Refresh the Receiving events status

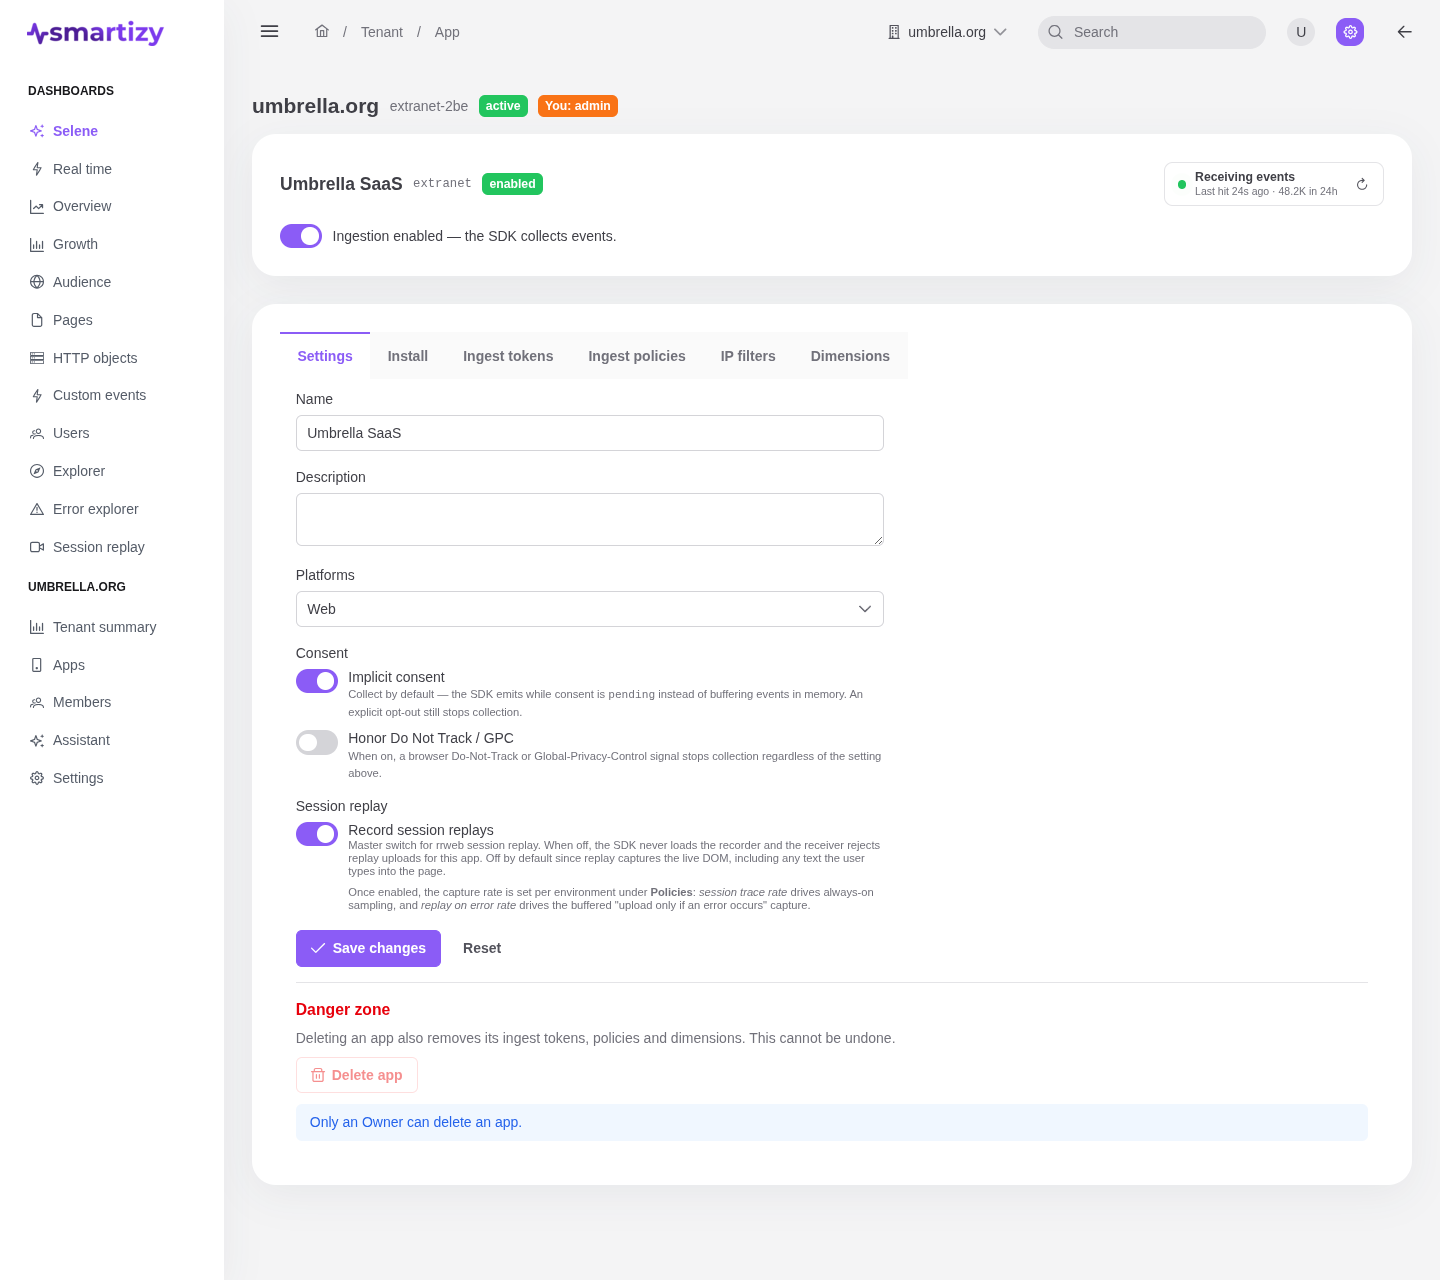coord(1362,184)
